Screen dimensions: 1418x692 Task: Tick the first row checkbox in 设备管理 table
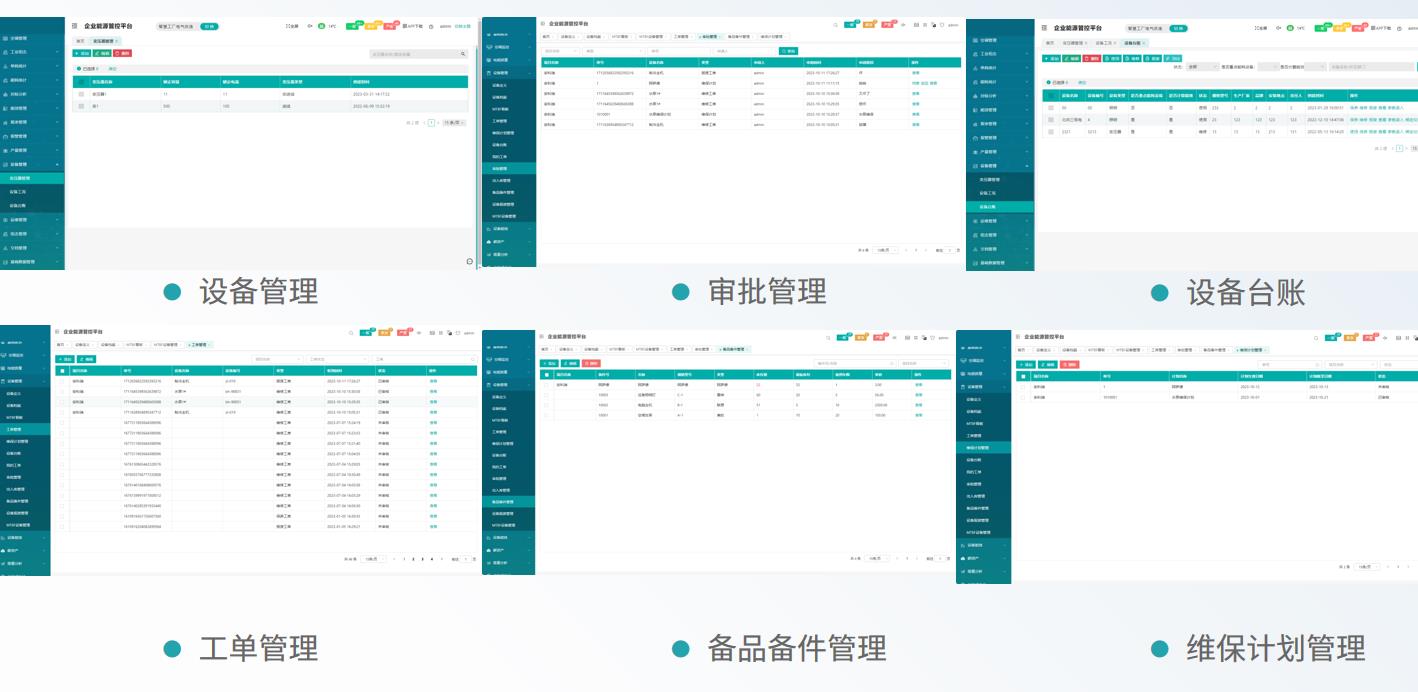[81, 93]
